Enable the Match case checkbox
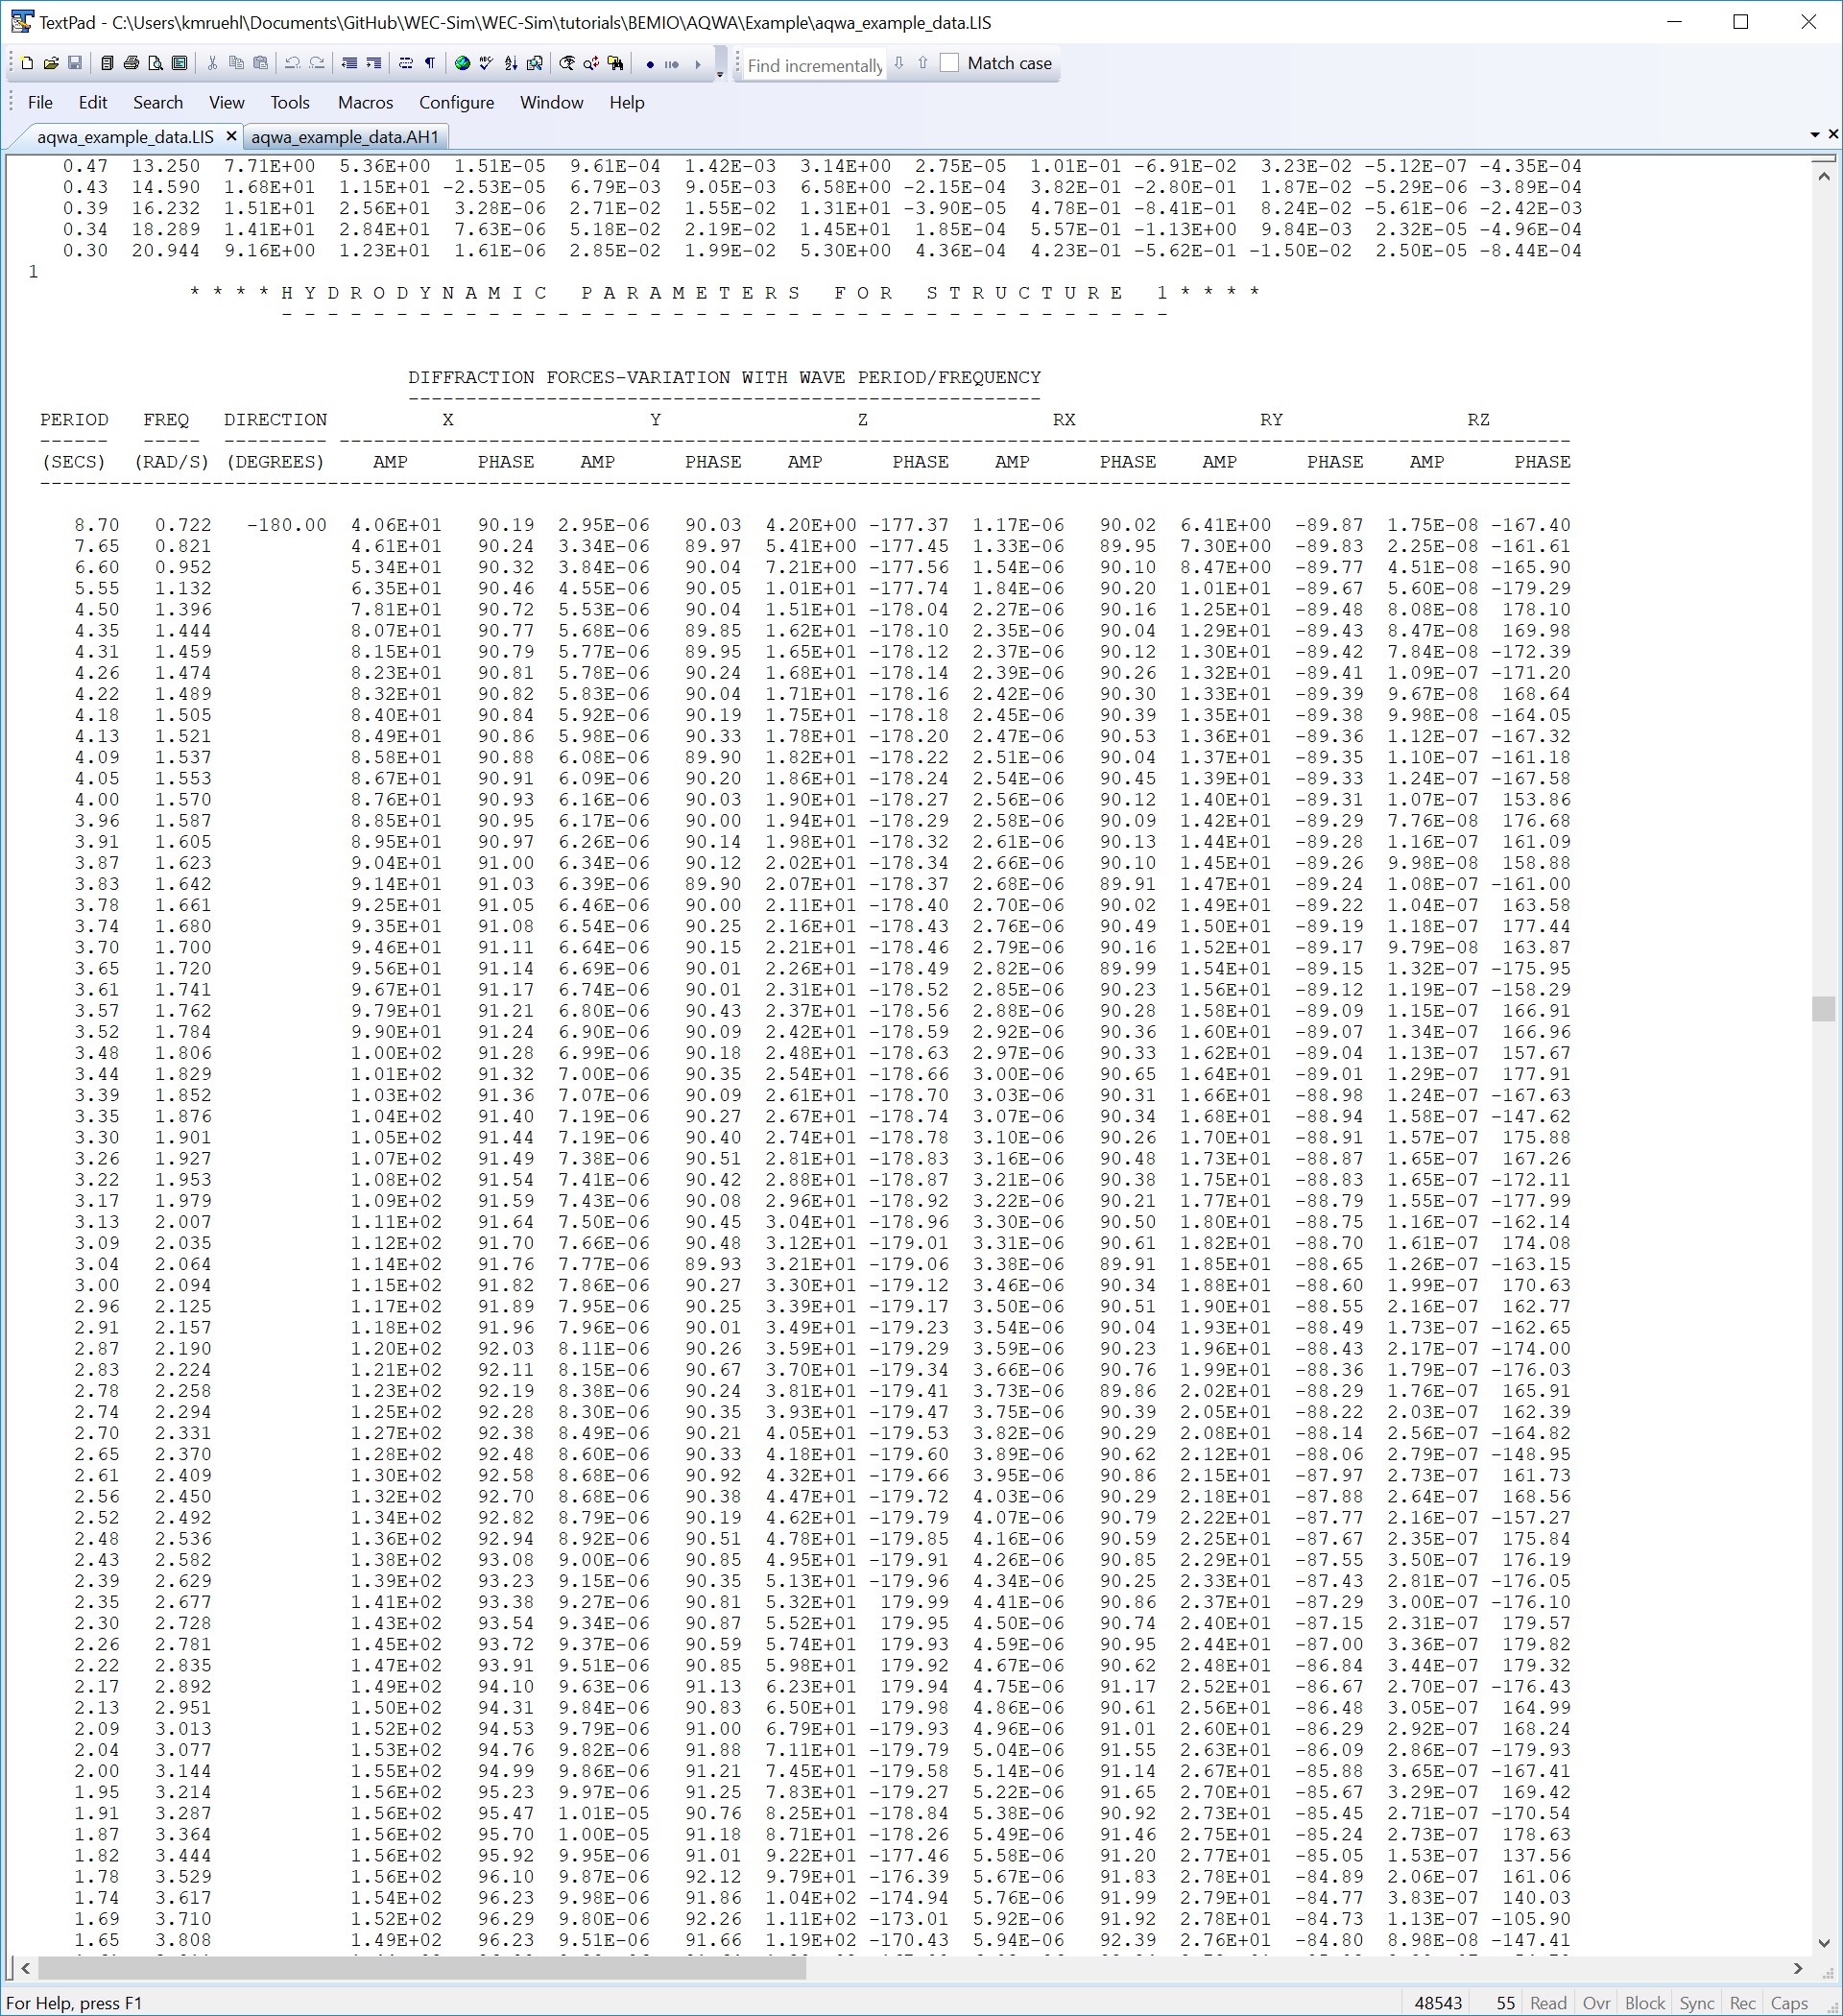Screen dimensions: 1843x2016 (949, 63)
